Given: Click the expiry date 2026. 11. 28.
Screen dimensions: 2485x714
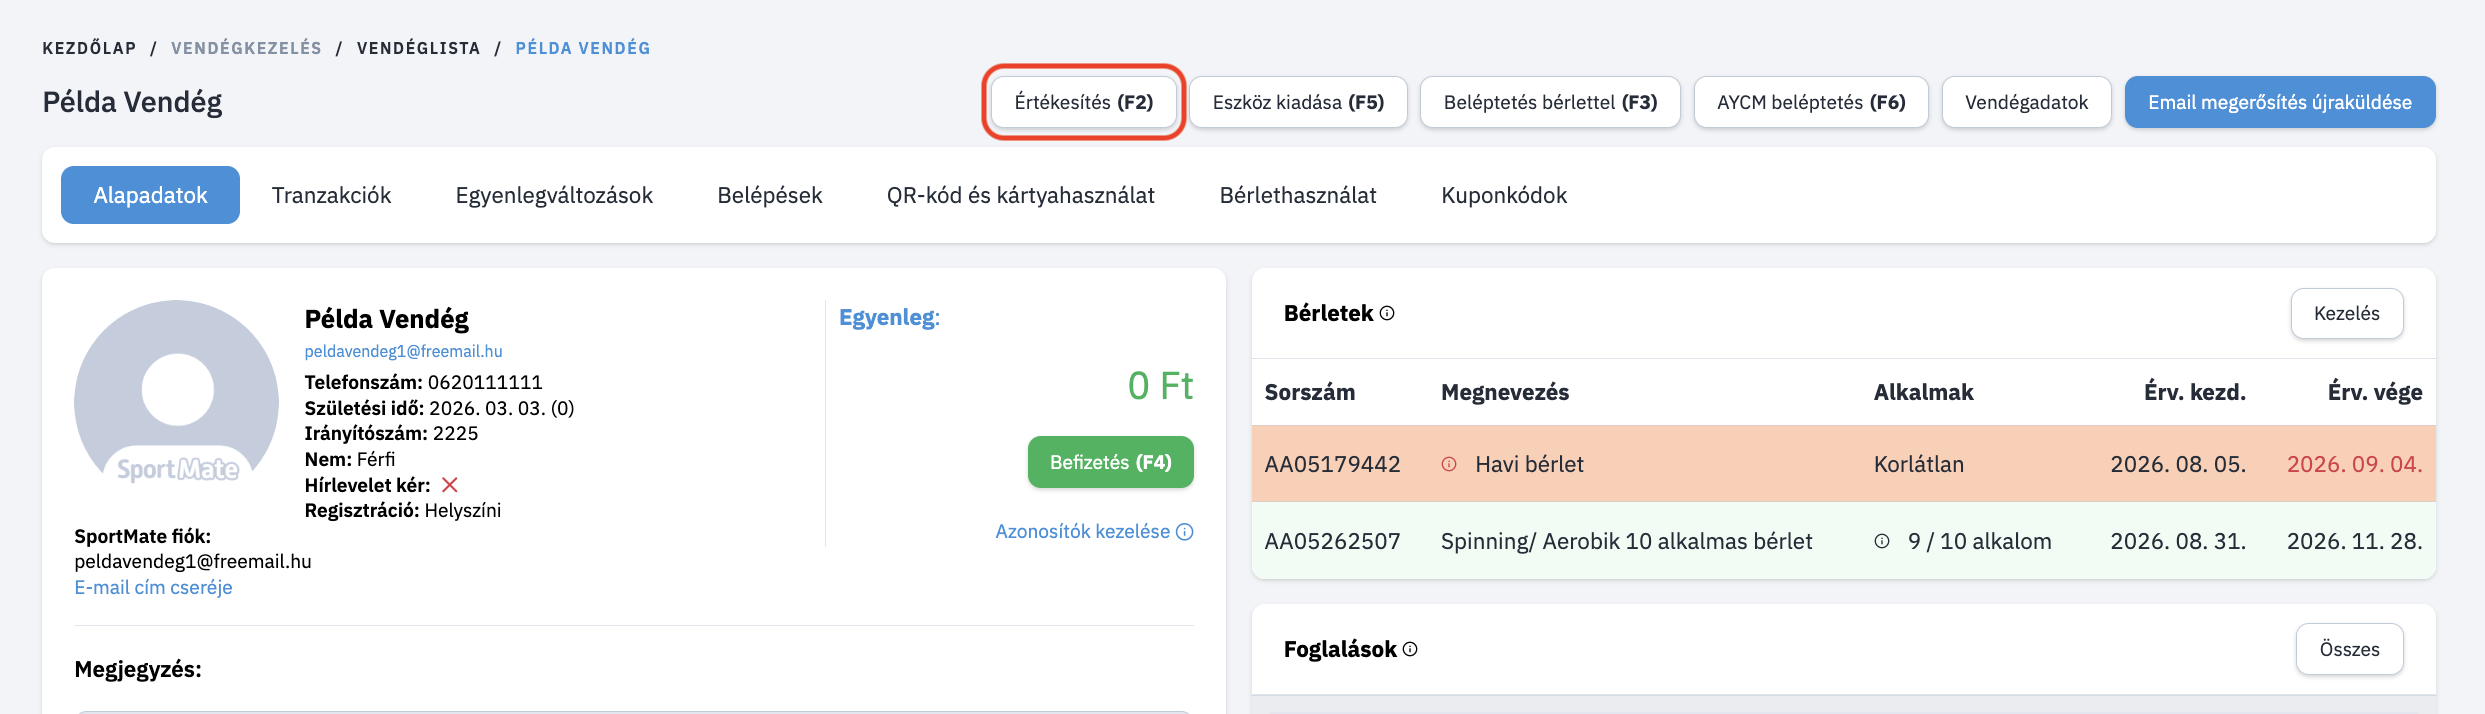Looking at the screenshot, I should coord(2354,541).
